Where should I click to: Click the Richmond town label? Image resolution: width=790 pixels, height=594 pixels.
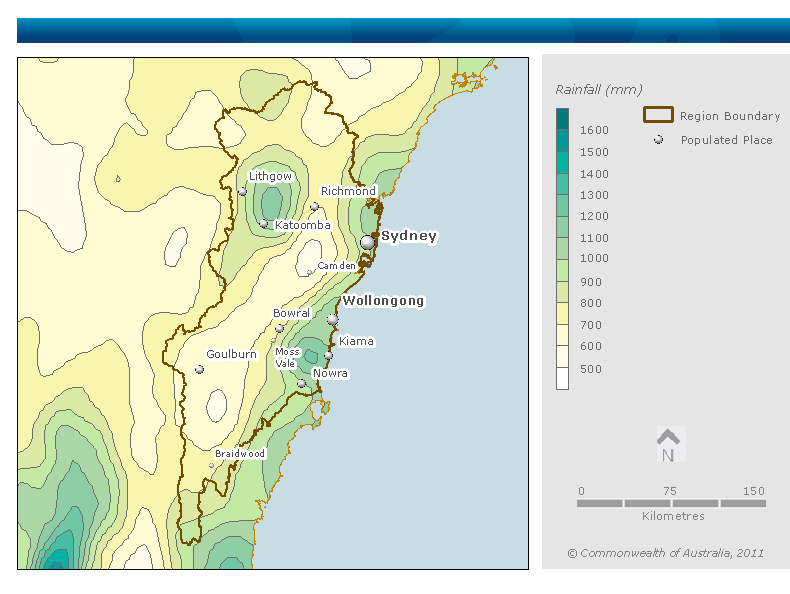348,191
